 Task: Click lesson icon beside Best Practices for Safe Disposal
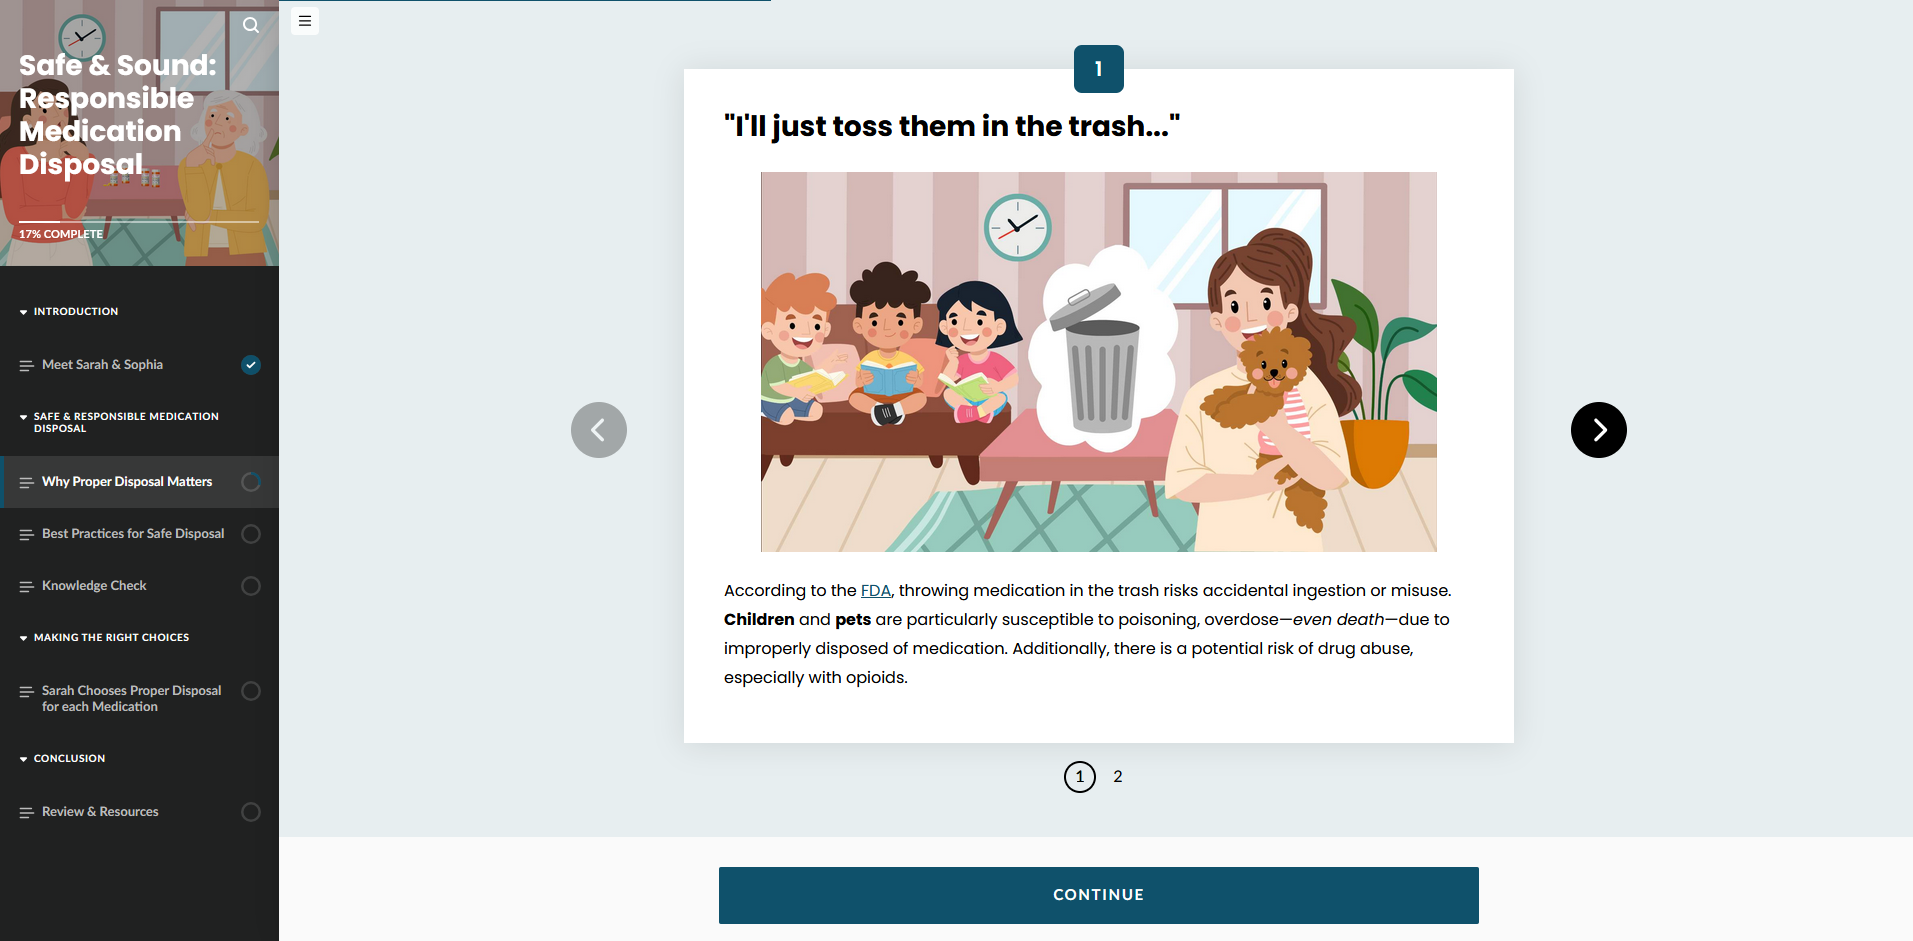coord(26,535)
